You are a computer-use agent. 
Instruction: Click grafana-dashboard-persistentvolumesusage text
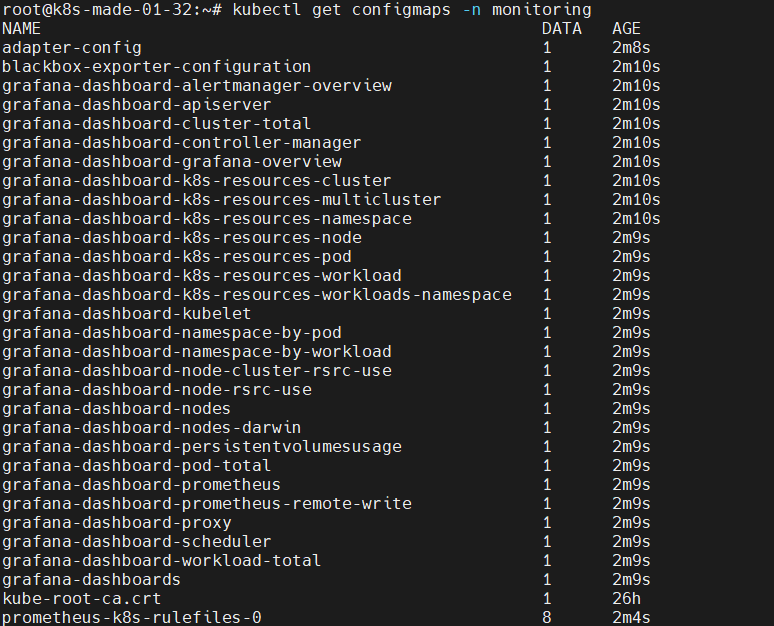[x=202, y=447]
